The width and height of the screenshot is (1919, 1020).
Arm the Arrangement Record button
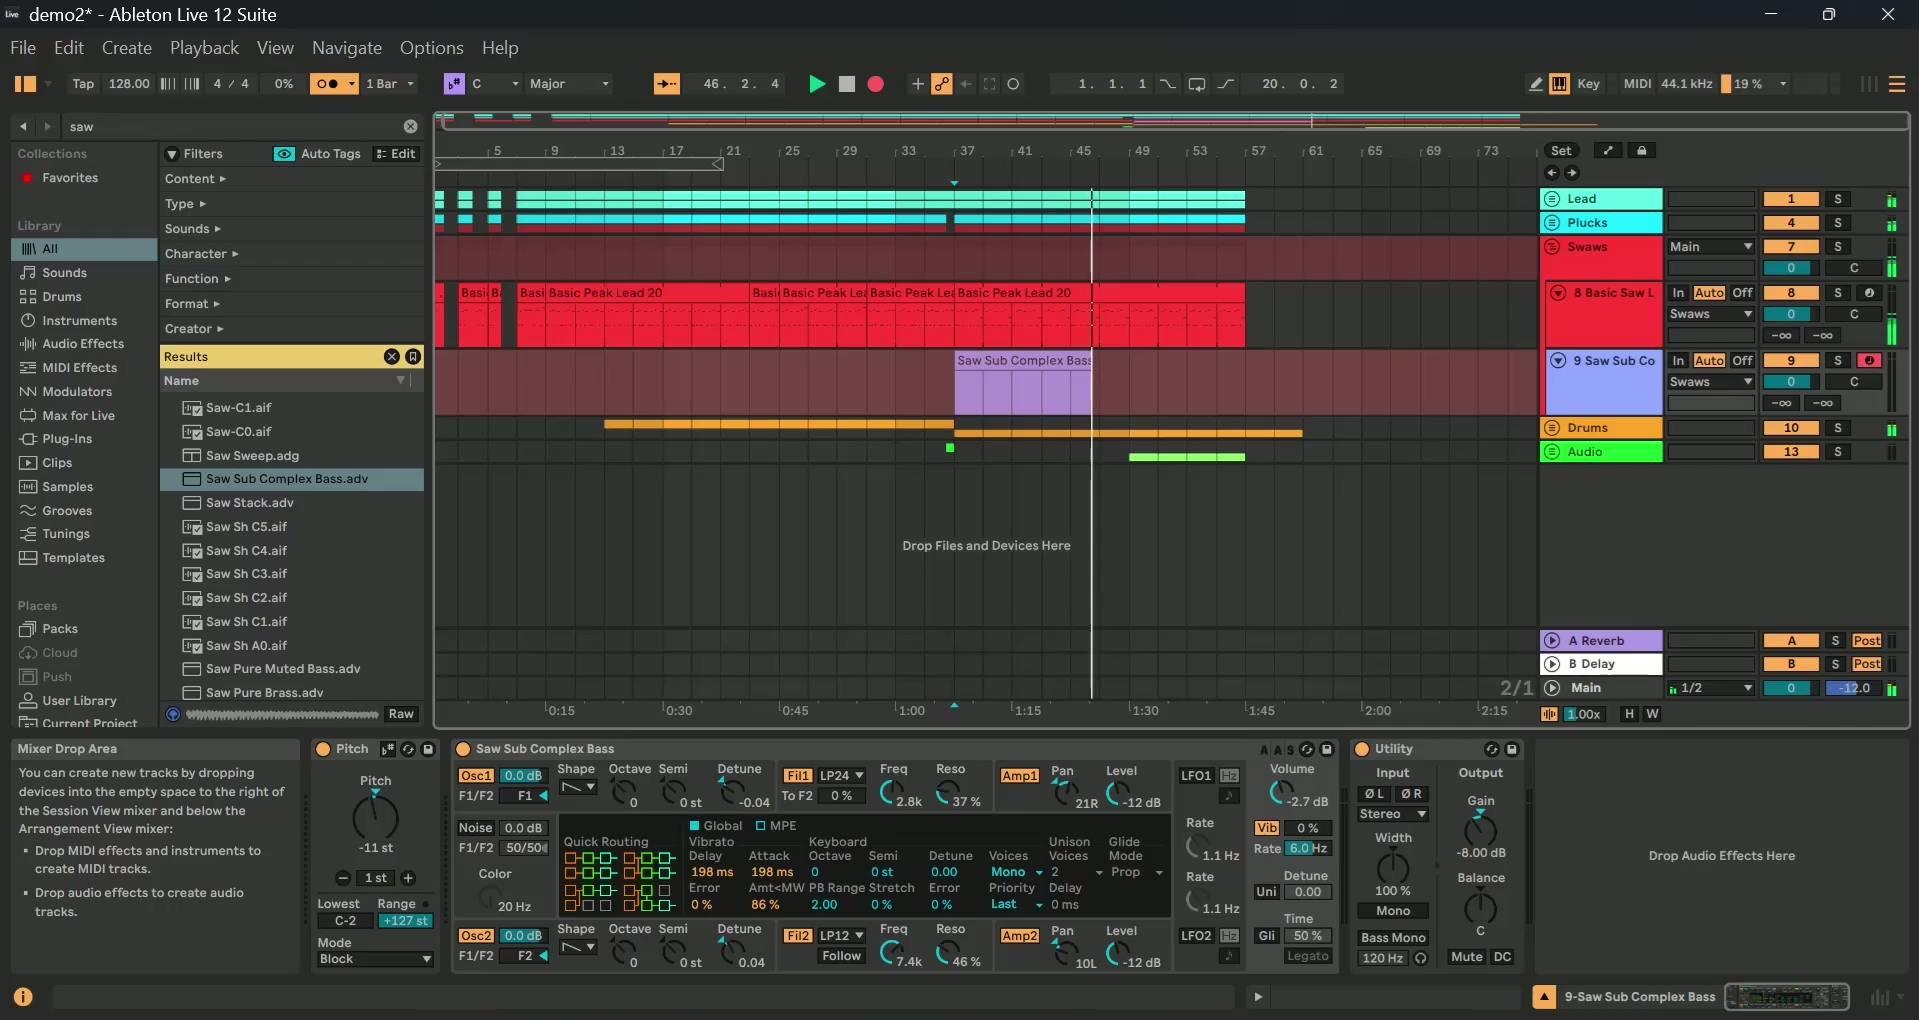click(x=876, y=84)
